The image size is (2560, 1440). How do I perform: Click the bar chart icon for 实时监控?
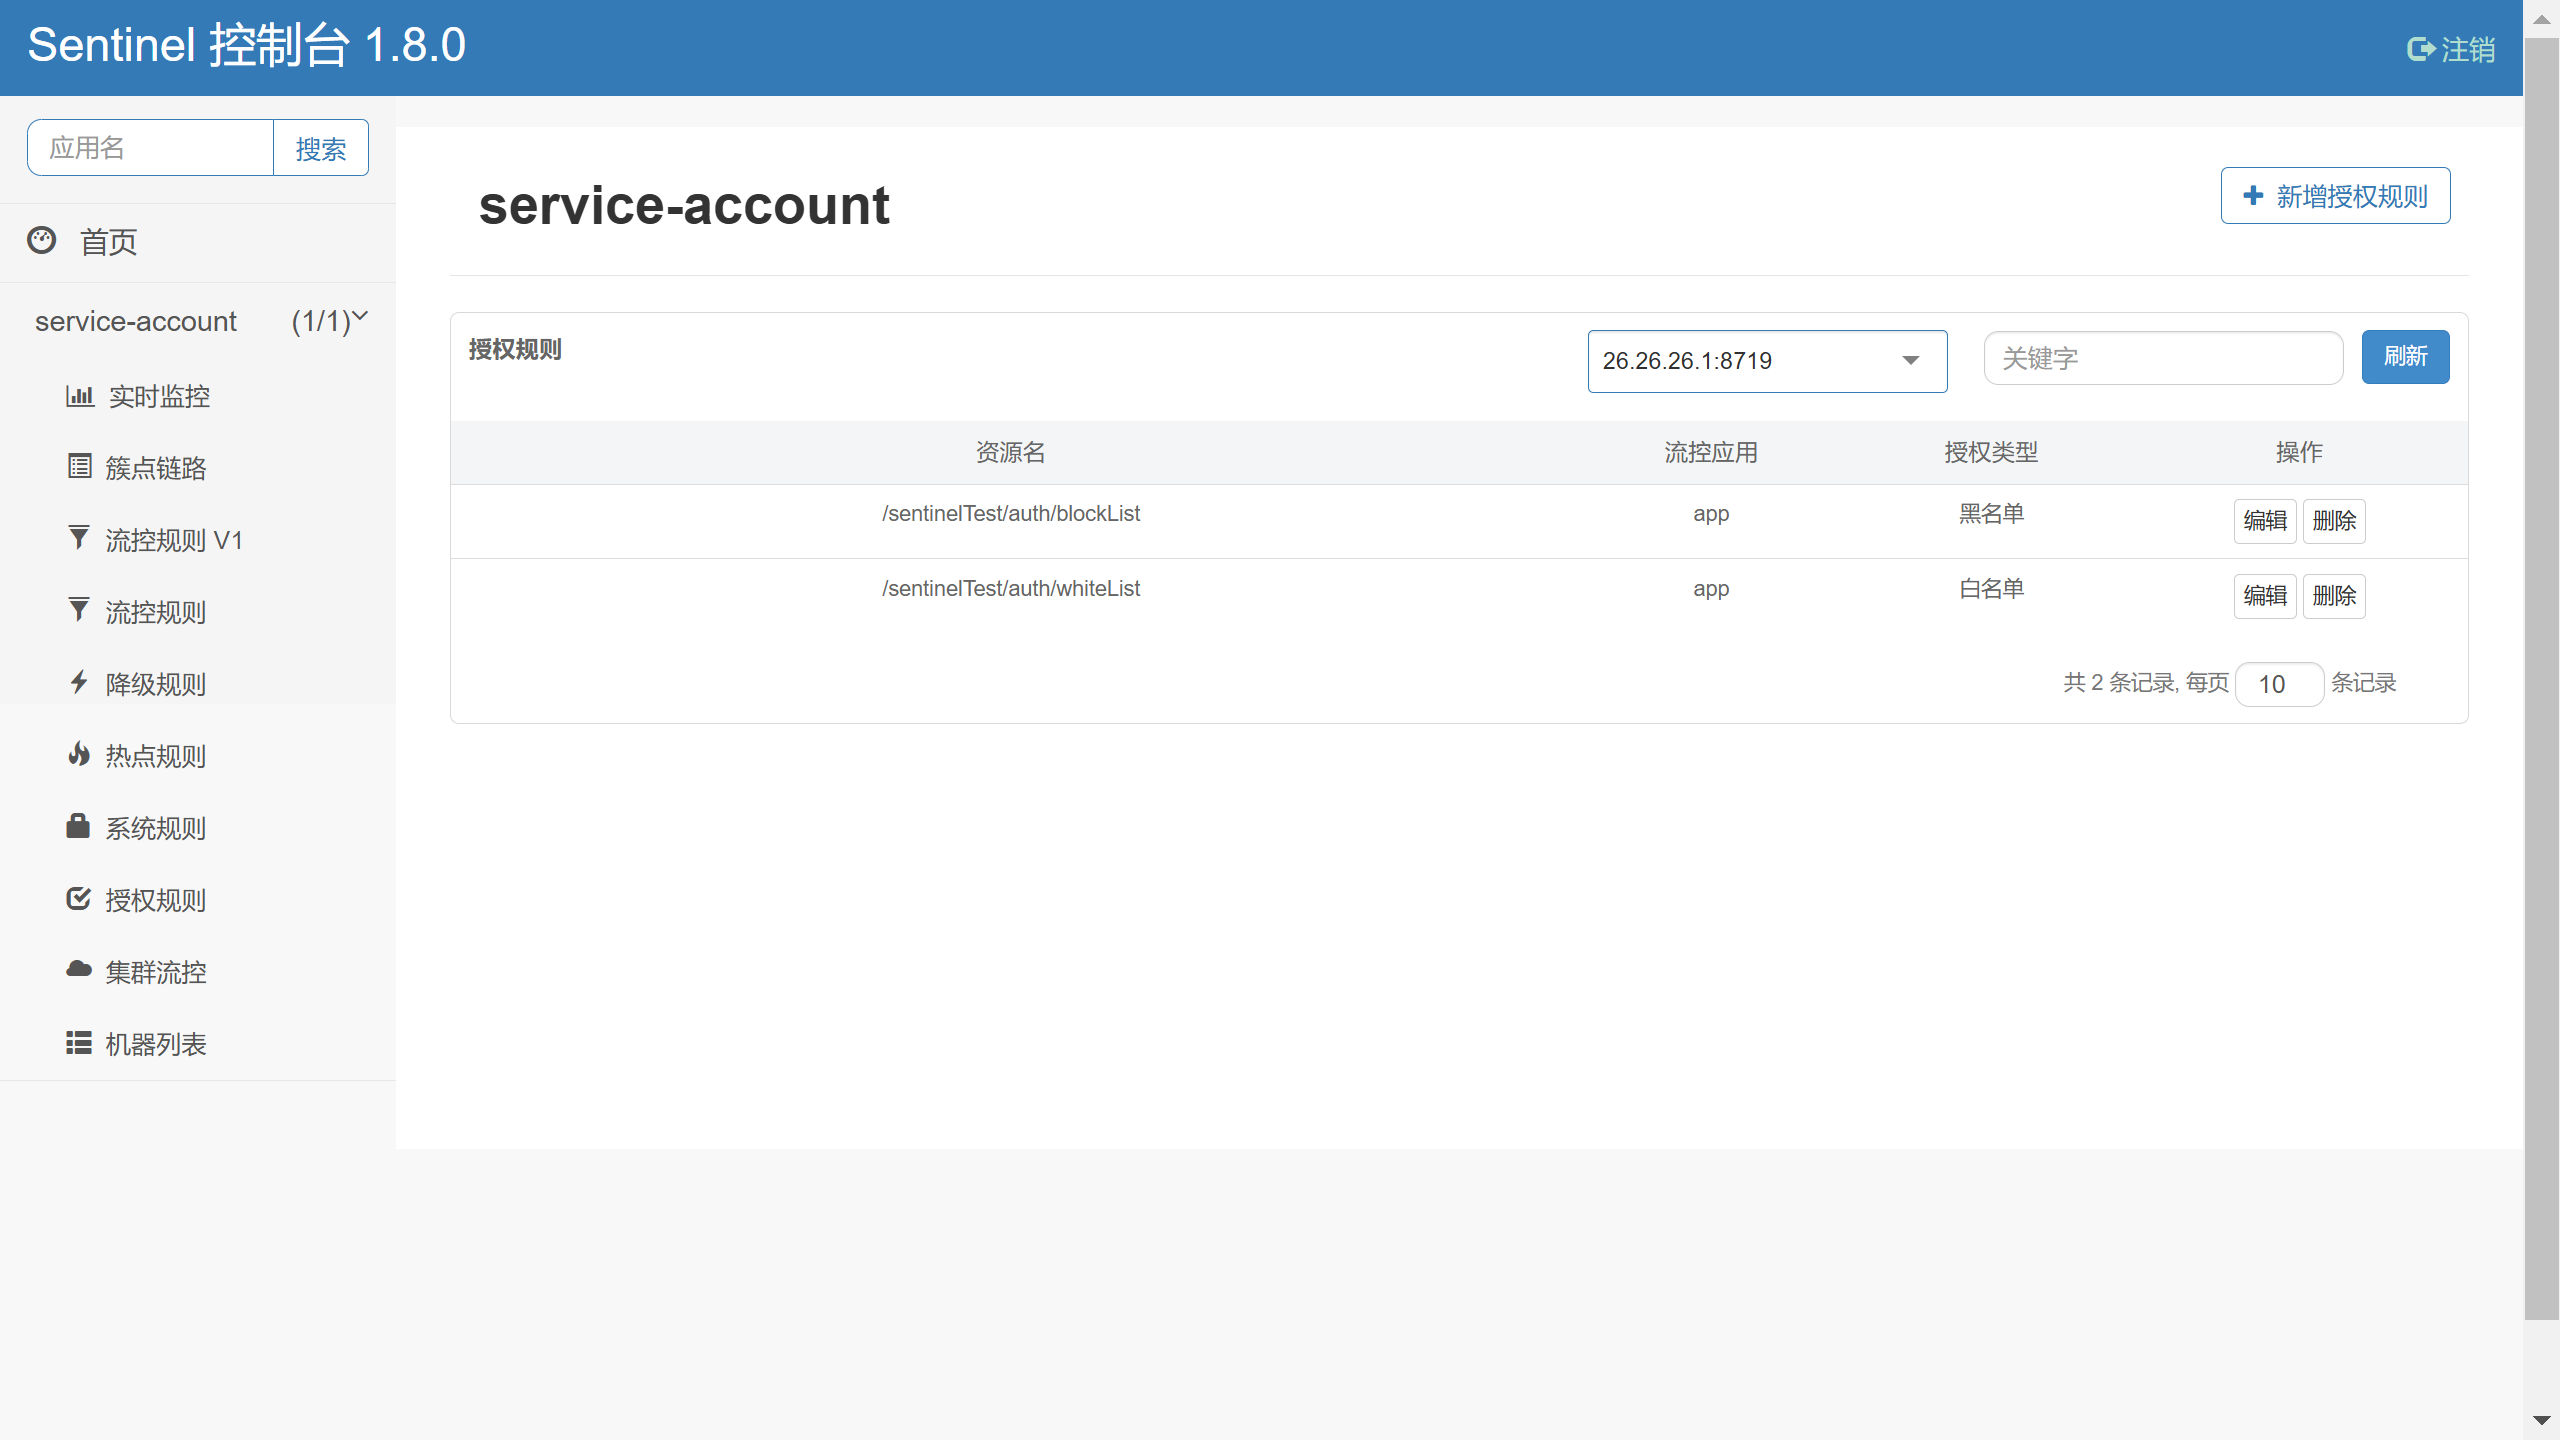pyautogui.click(x=80, y=396)
